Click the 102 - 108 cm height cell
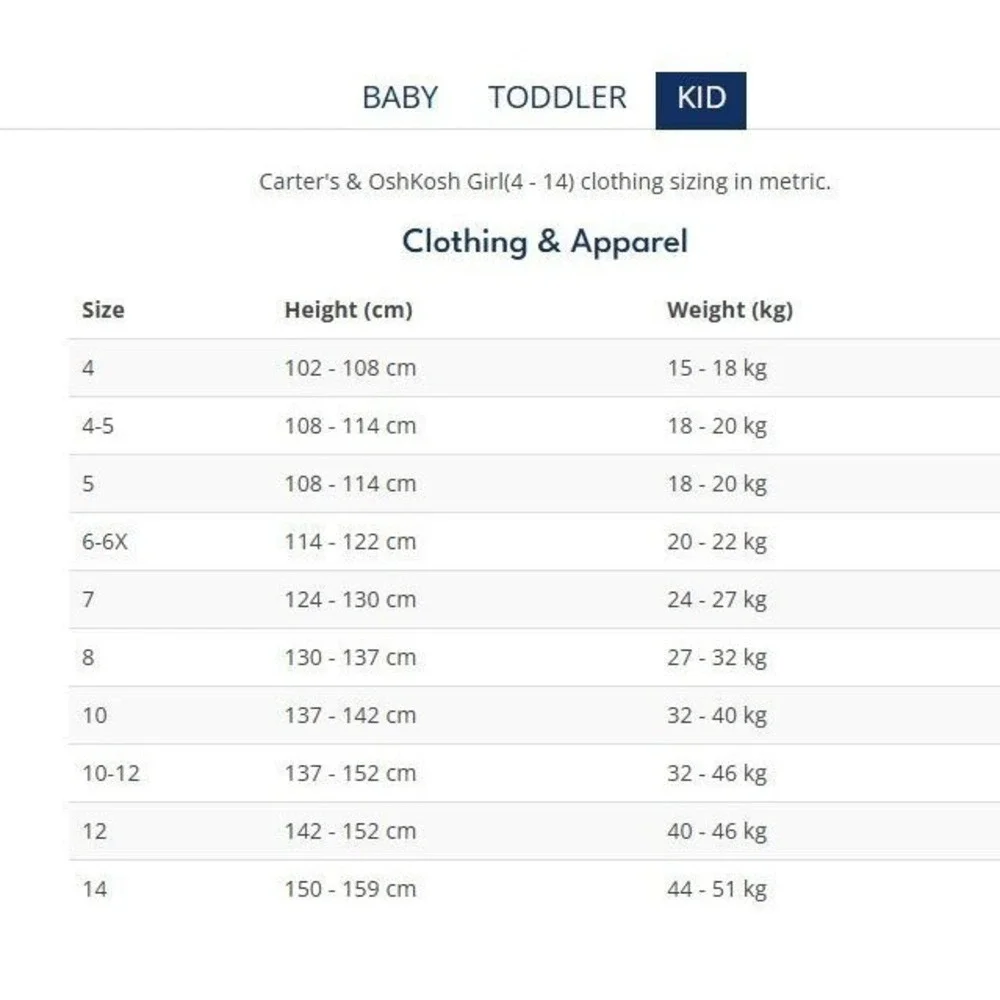1000x1000 pixels. [350, 368]
